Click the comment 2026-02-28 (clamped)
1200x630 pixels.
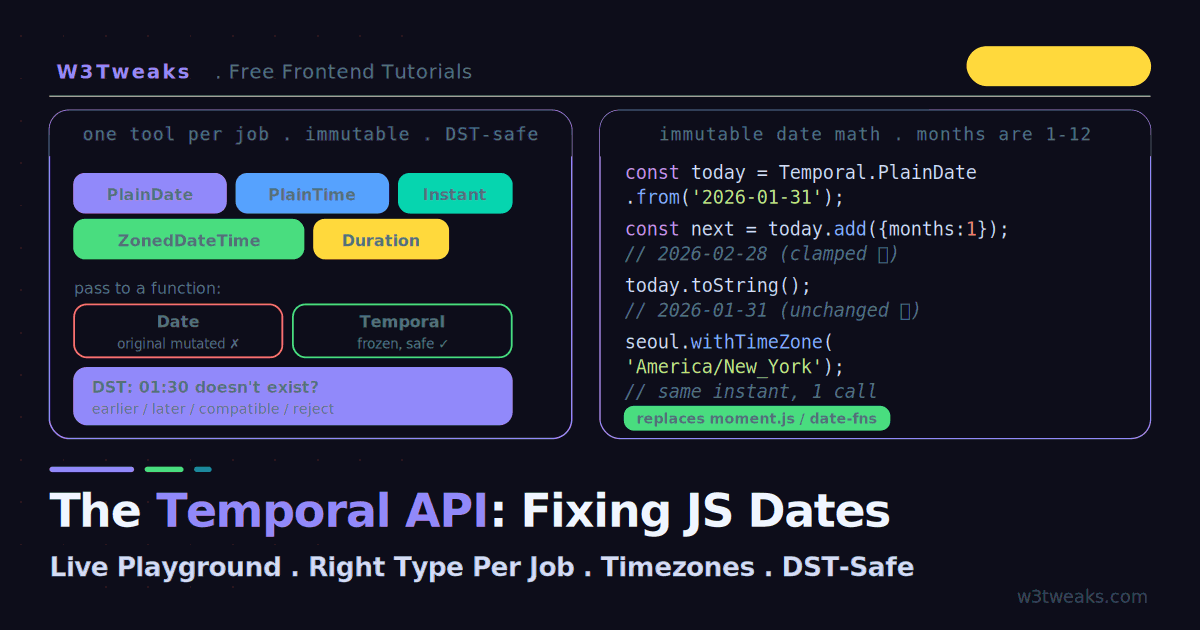[x=762, y=254]
